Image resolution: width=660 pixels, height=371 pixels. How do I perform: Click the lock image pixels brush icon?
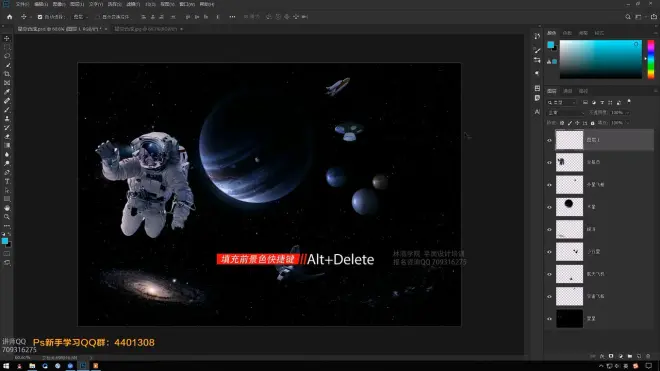pyautogui.click(x=570, y=123)
